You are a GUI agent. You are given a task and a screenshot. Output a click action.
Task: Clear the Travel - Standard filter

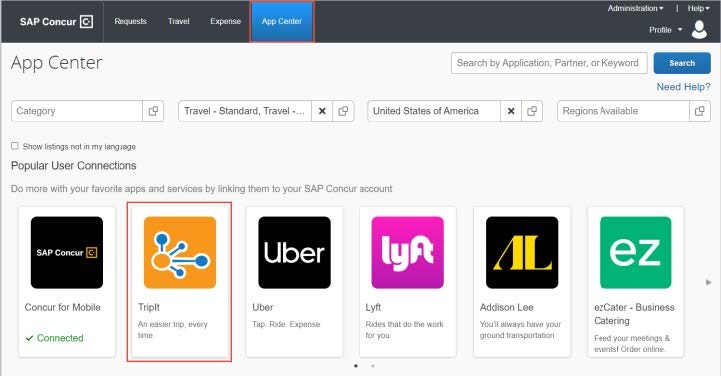pyautogui.click(x=322, y=111)
